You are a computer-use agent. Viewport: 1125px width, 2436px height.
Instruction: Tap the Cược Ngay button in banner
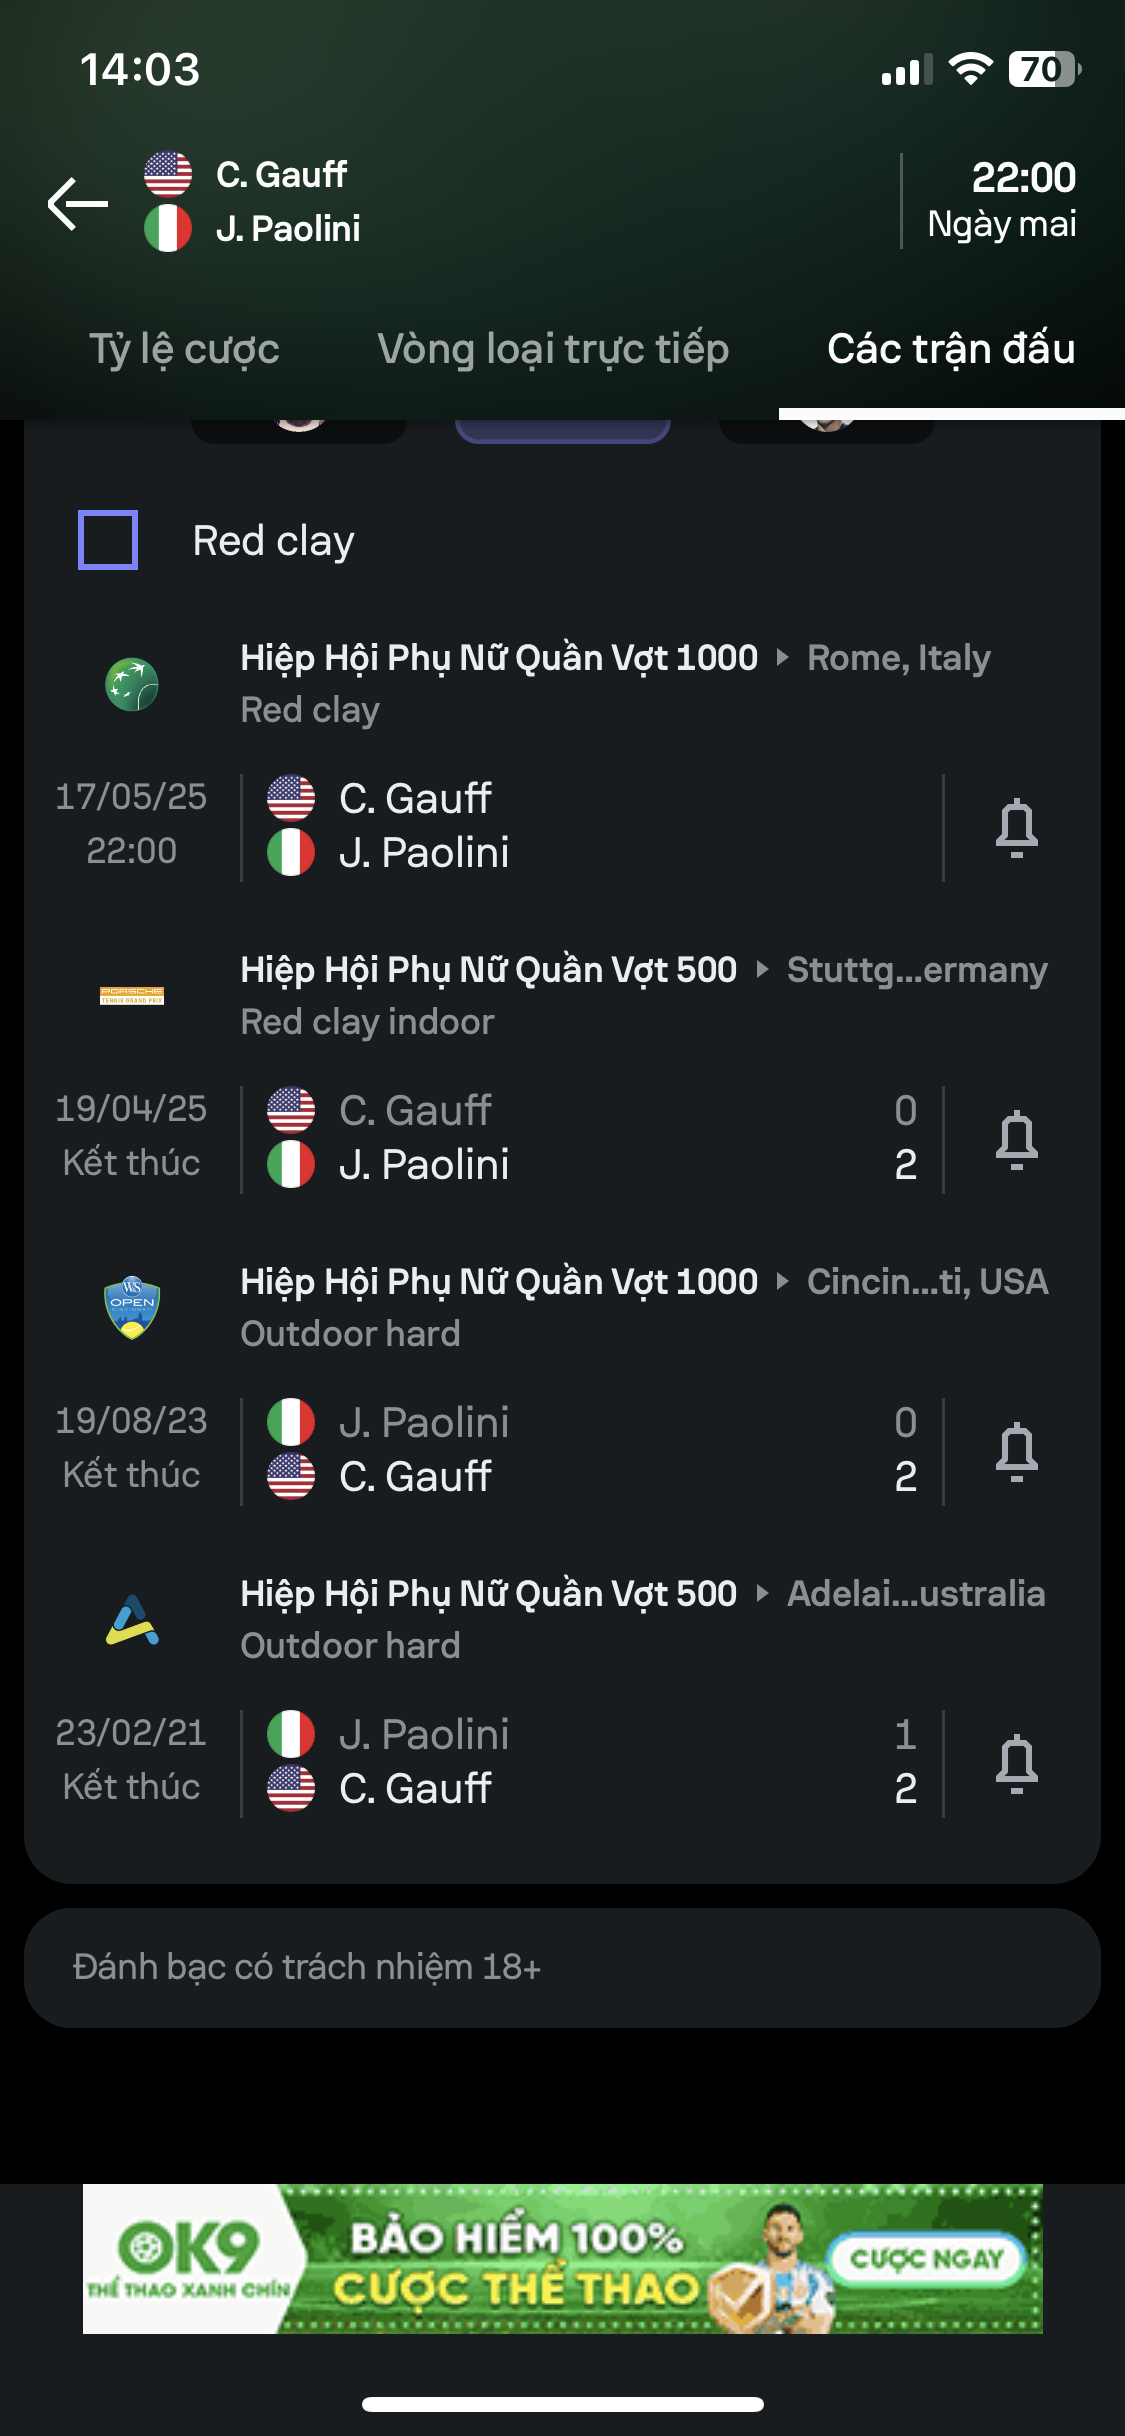point(926,2259)
